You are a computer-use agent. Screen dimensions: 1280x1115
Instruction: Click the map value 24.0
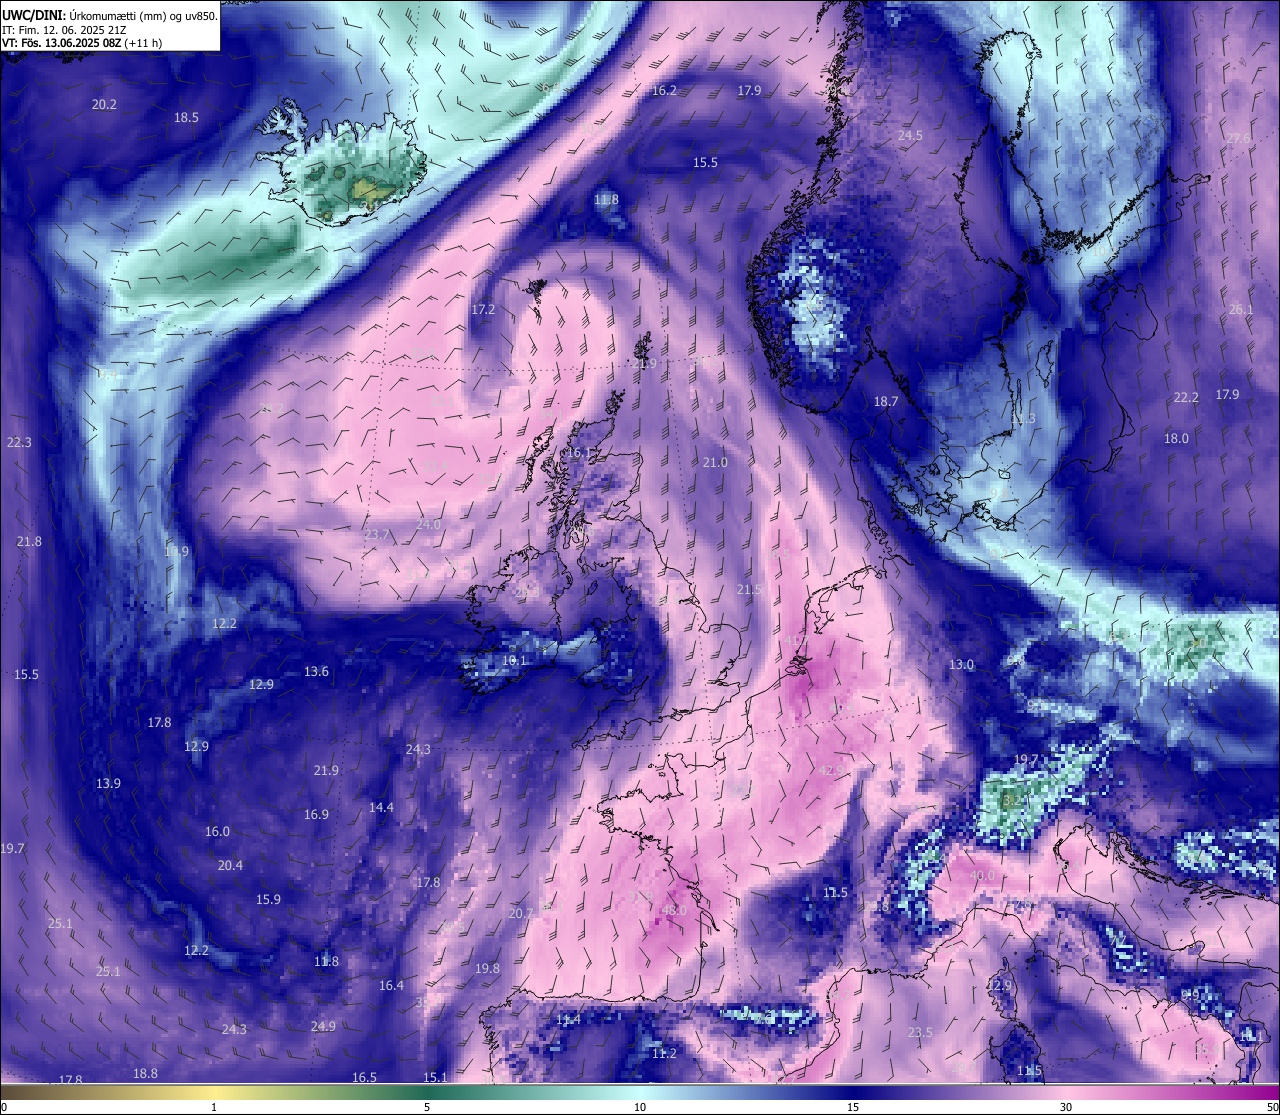pyautogui.click(x=428, y=525)
